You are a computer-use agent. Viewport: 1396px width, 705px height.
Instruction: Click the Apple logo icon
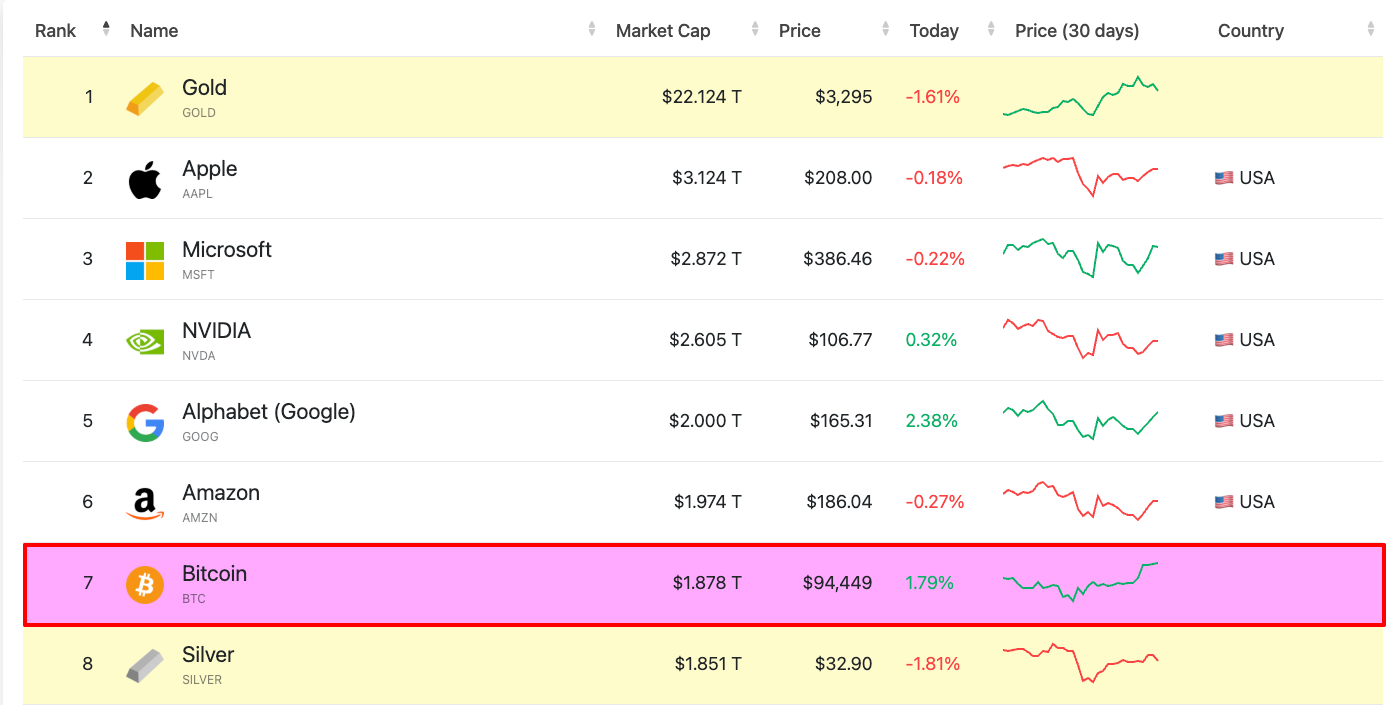click(x=145, y=179)
